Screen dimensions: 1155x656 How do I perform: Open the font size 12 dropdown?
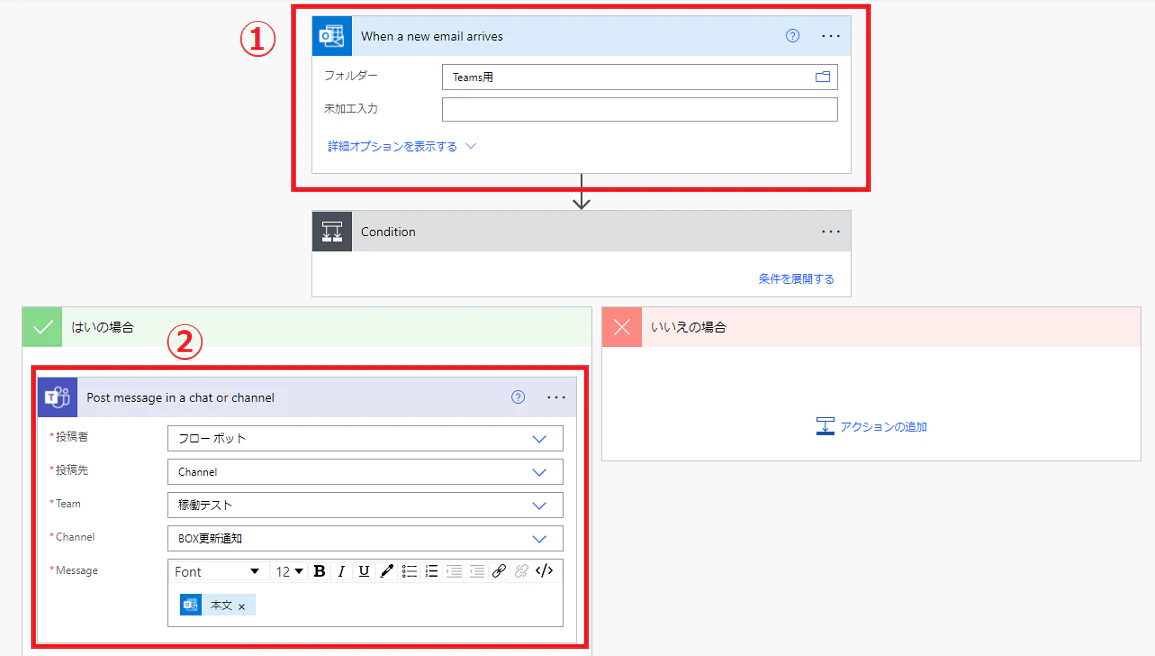(x=289, y=571)
